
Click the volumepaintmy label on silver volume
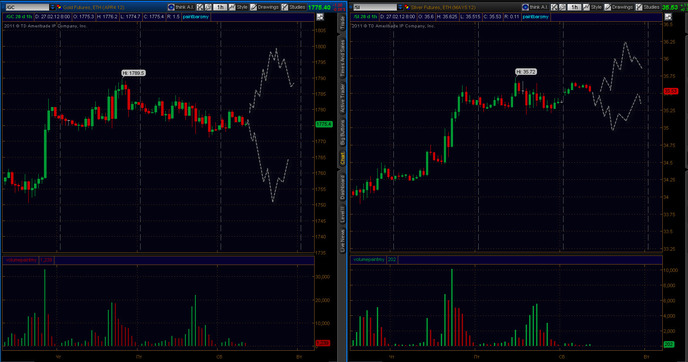[369, 260]
